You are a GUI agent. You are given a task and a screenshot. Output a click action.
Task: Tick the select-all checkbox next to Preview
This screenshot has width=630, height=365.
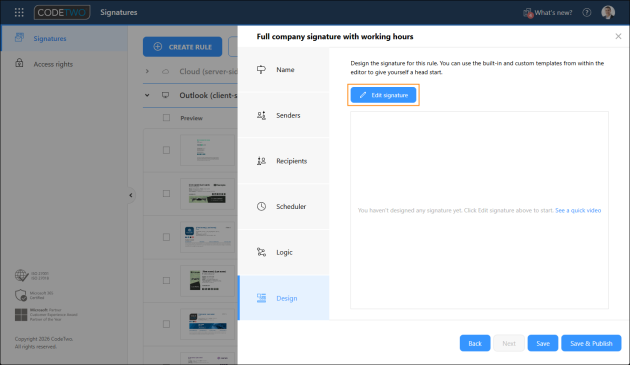click(x=166, y=118)
